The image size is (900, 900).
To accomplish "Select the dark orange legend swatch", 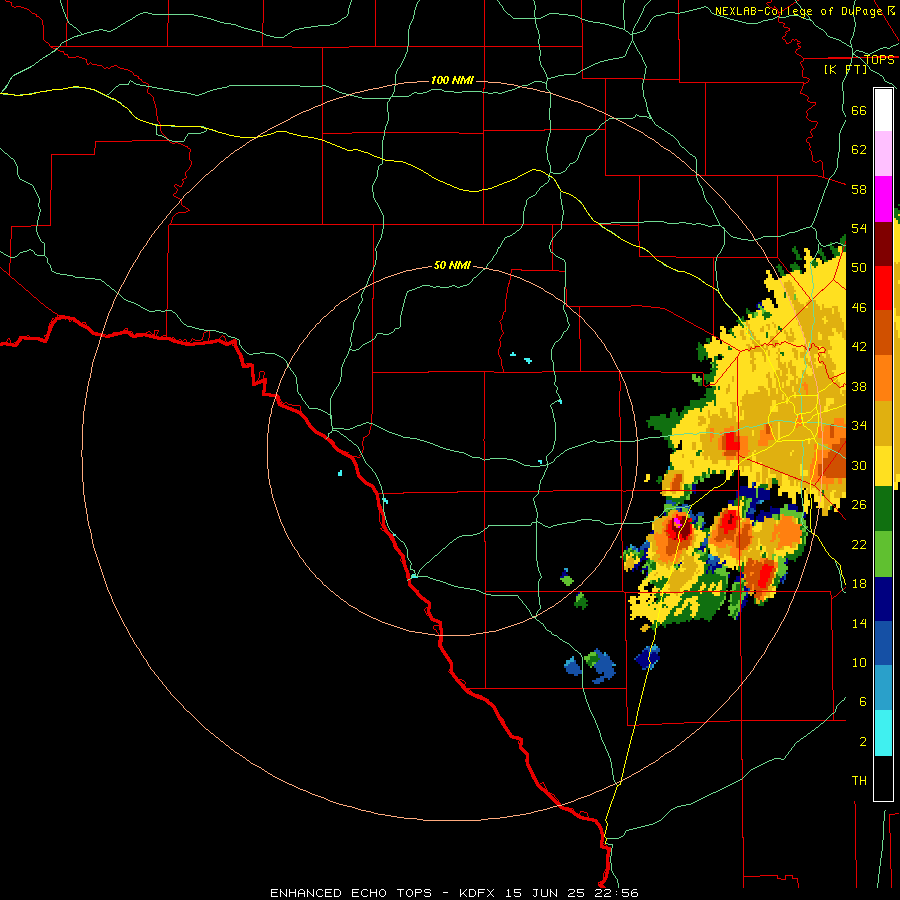I will [x=883, y=332].
